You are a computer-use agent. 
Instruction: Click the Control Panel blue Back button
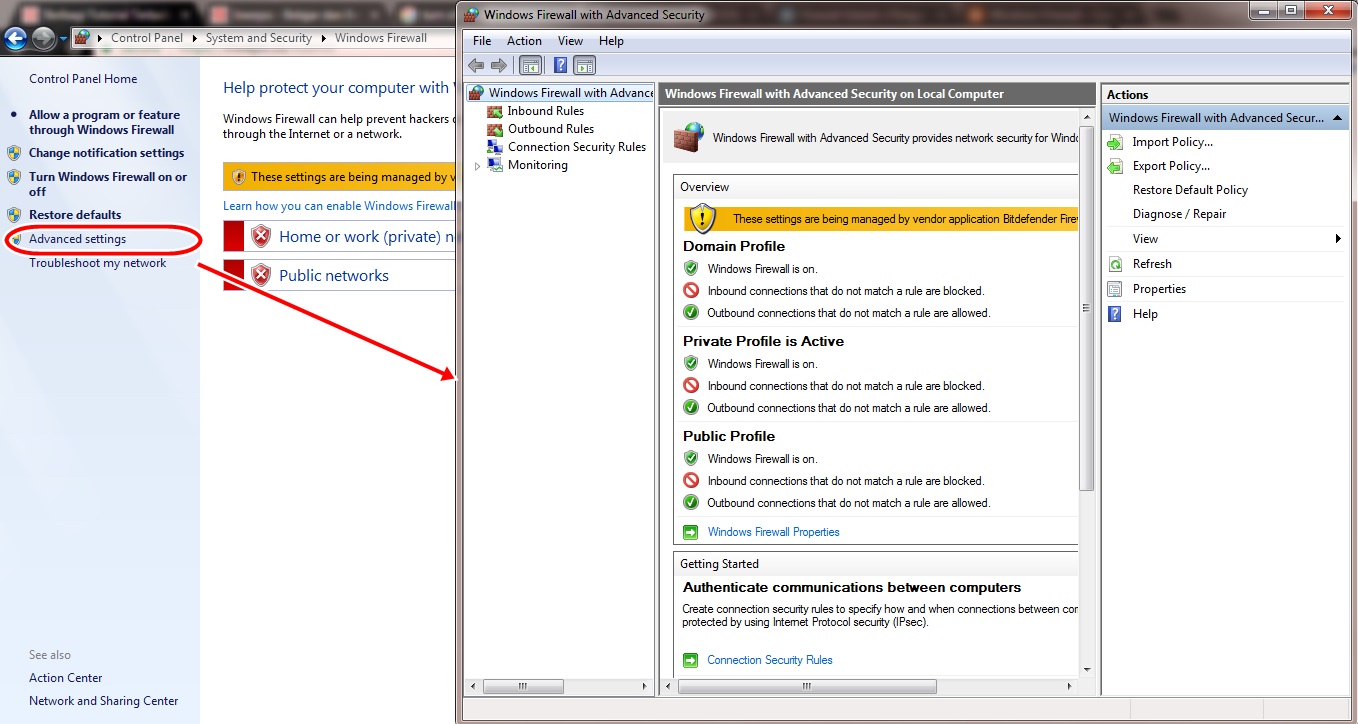15,39
